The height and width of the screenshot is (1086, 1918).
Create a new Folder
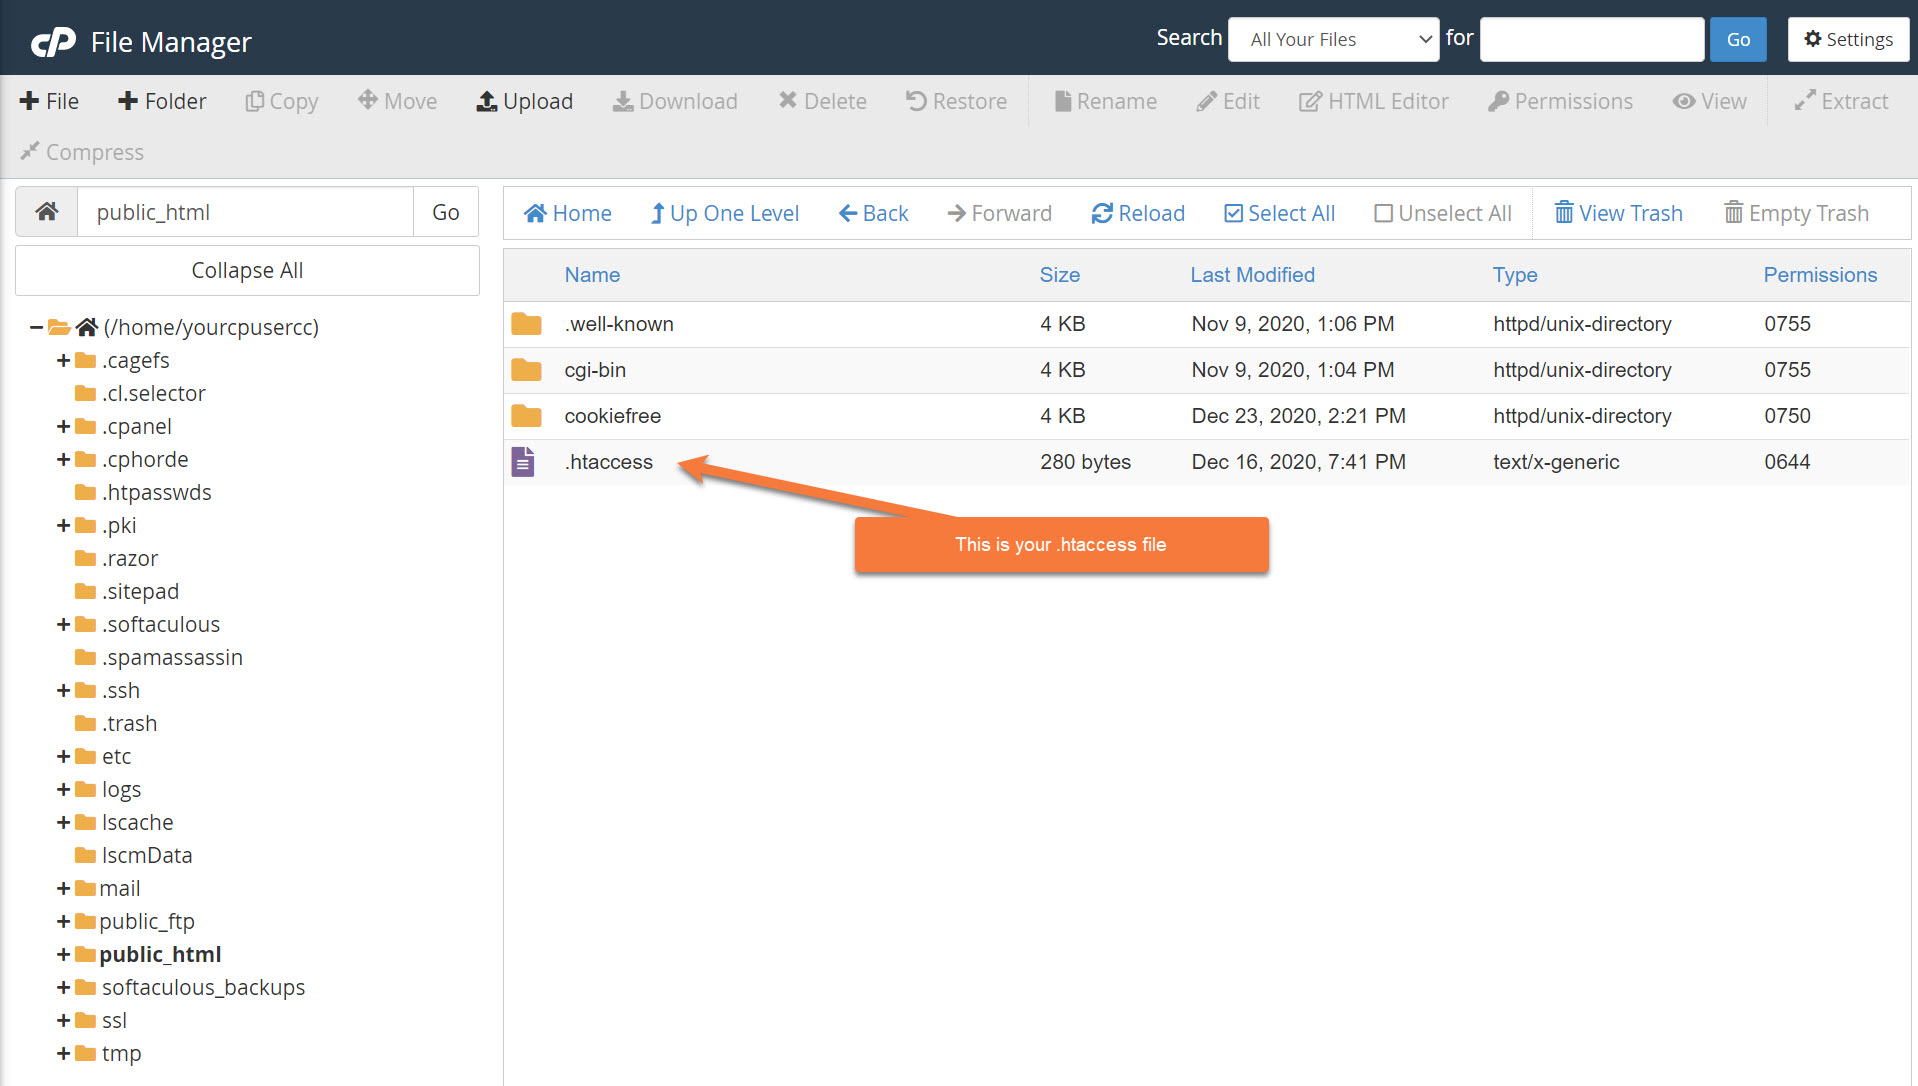(162, 101)
